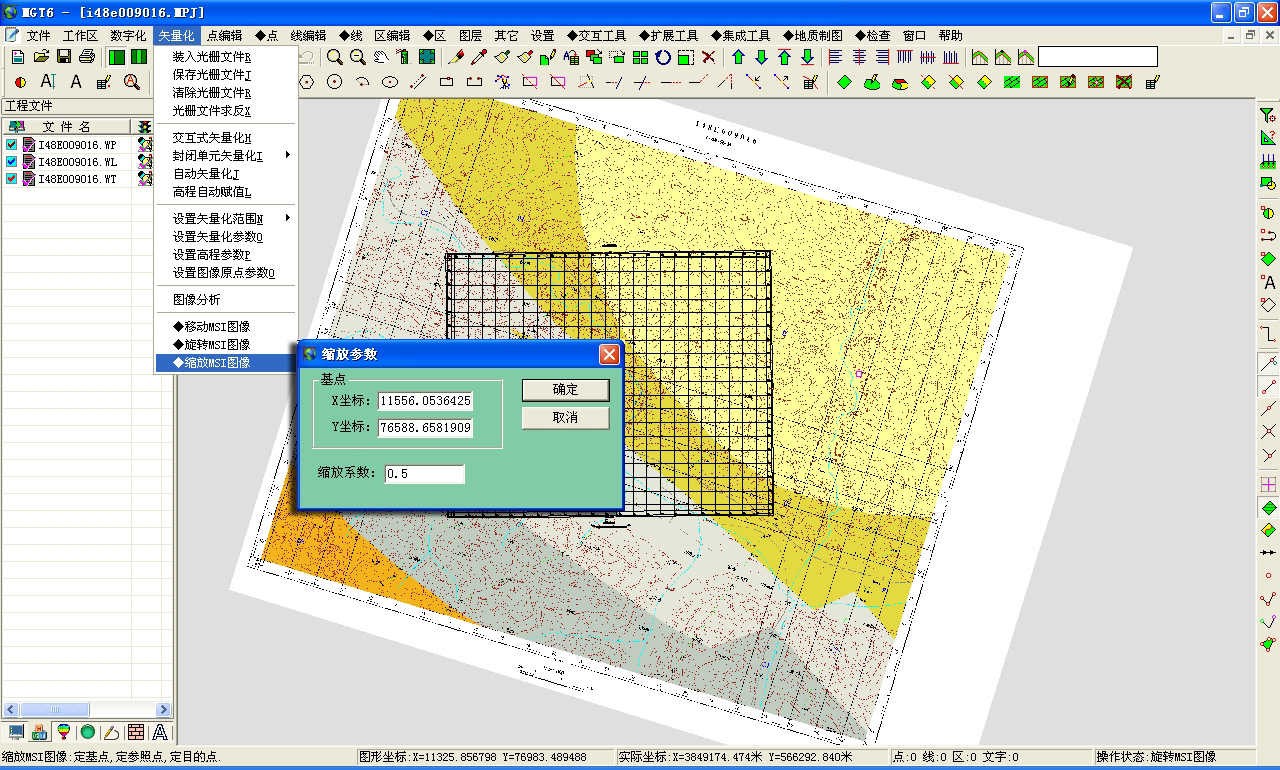This screenshot has width=1280, height=770.
Task: Open the ◆地质制图 menu
Action: click(x=812, y=35)
